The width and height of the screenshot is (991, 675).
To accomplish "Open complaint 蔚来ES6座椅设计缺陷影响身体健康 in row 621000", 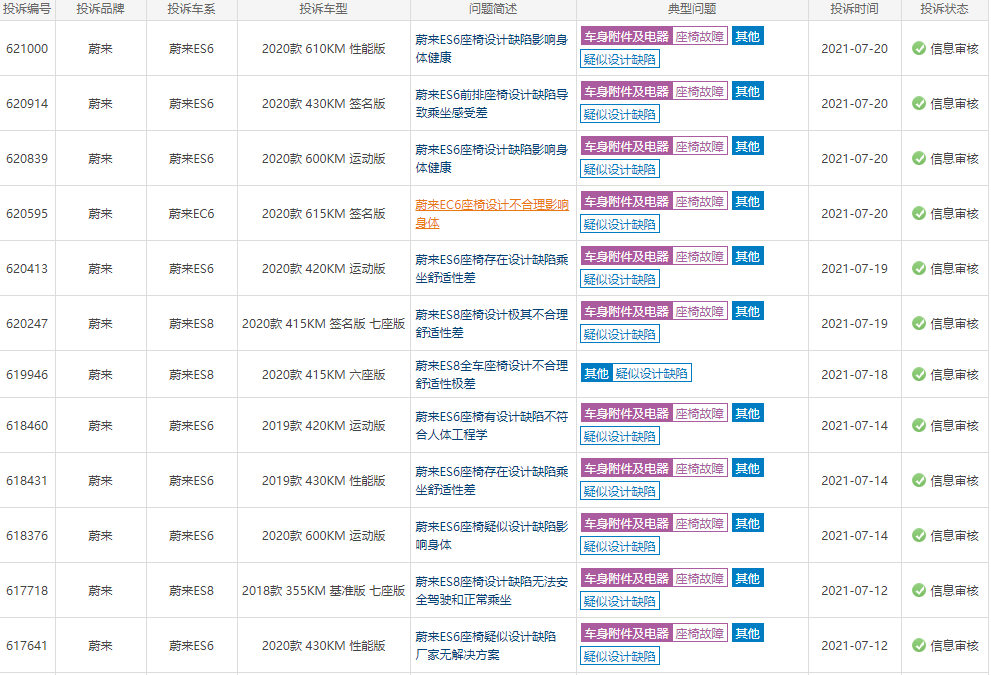I will tap(492, 49).
